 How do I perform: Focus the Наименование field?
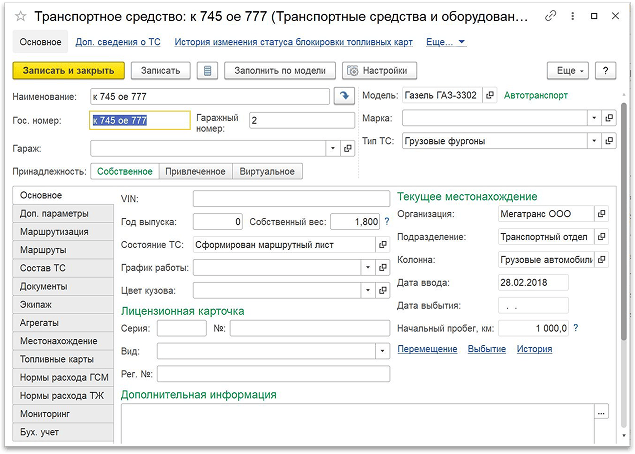[210, 96]
